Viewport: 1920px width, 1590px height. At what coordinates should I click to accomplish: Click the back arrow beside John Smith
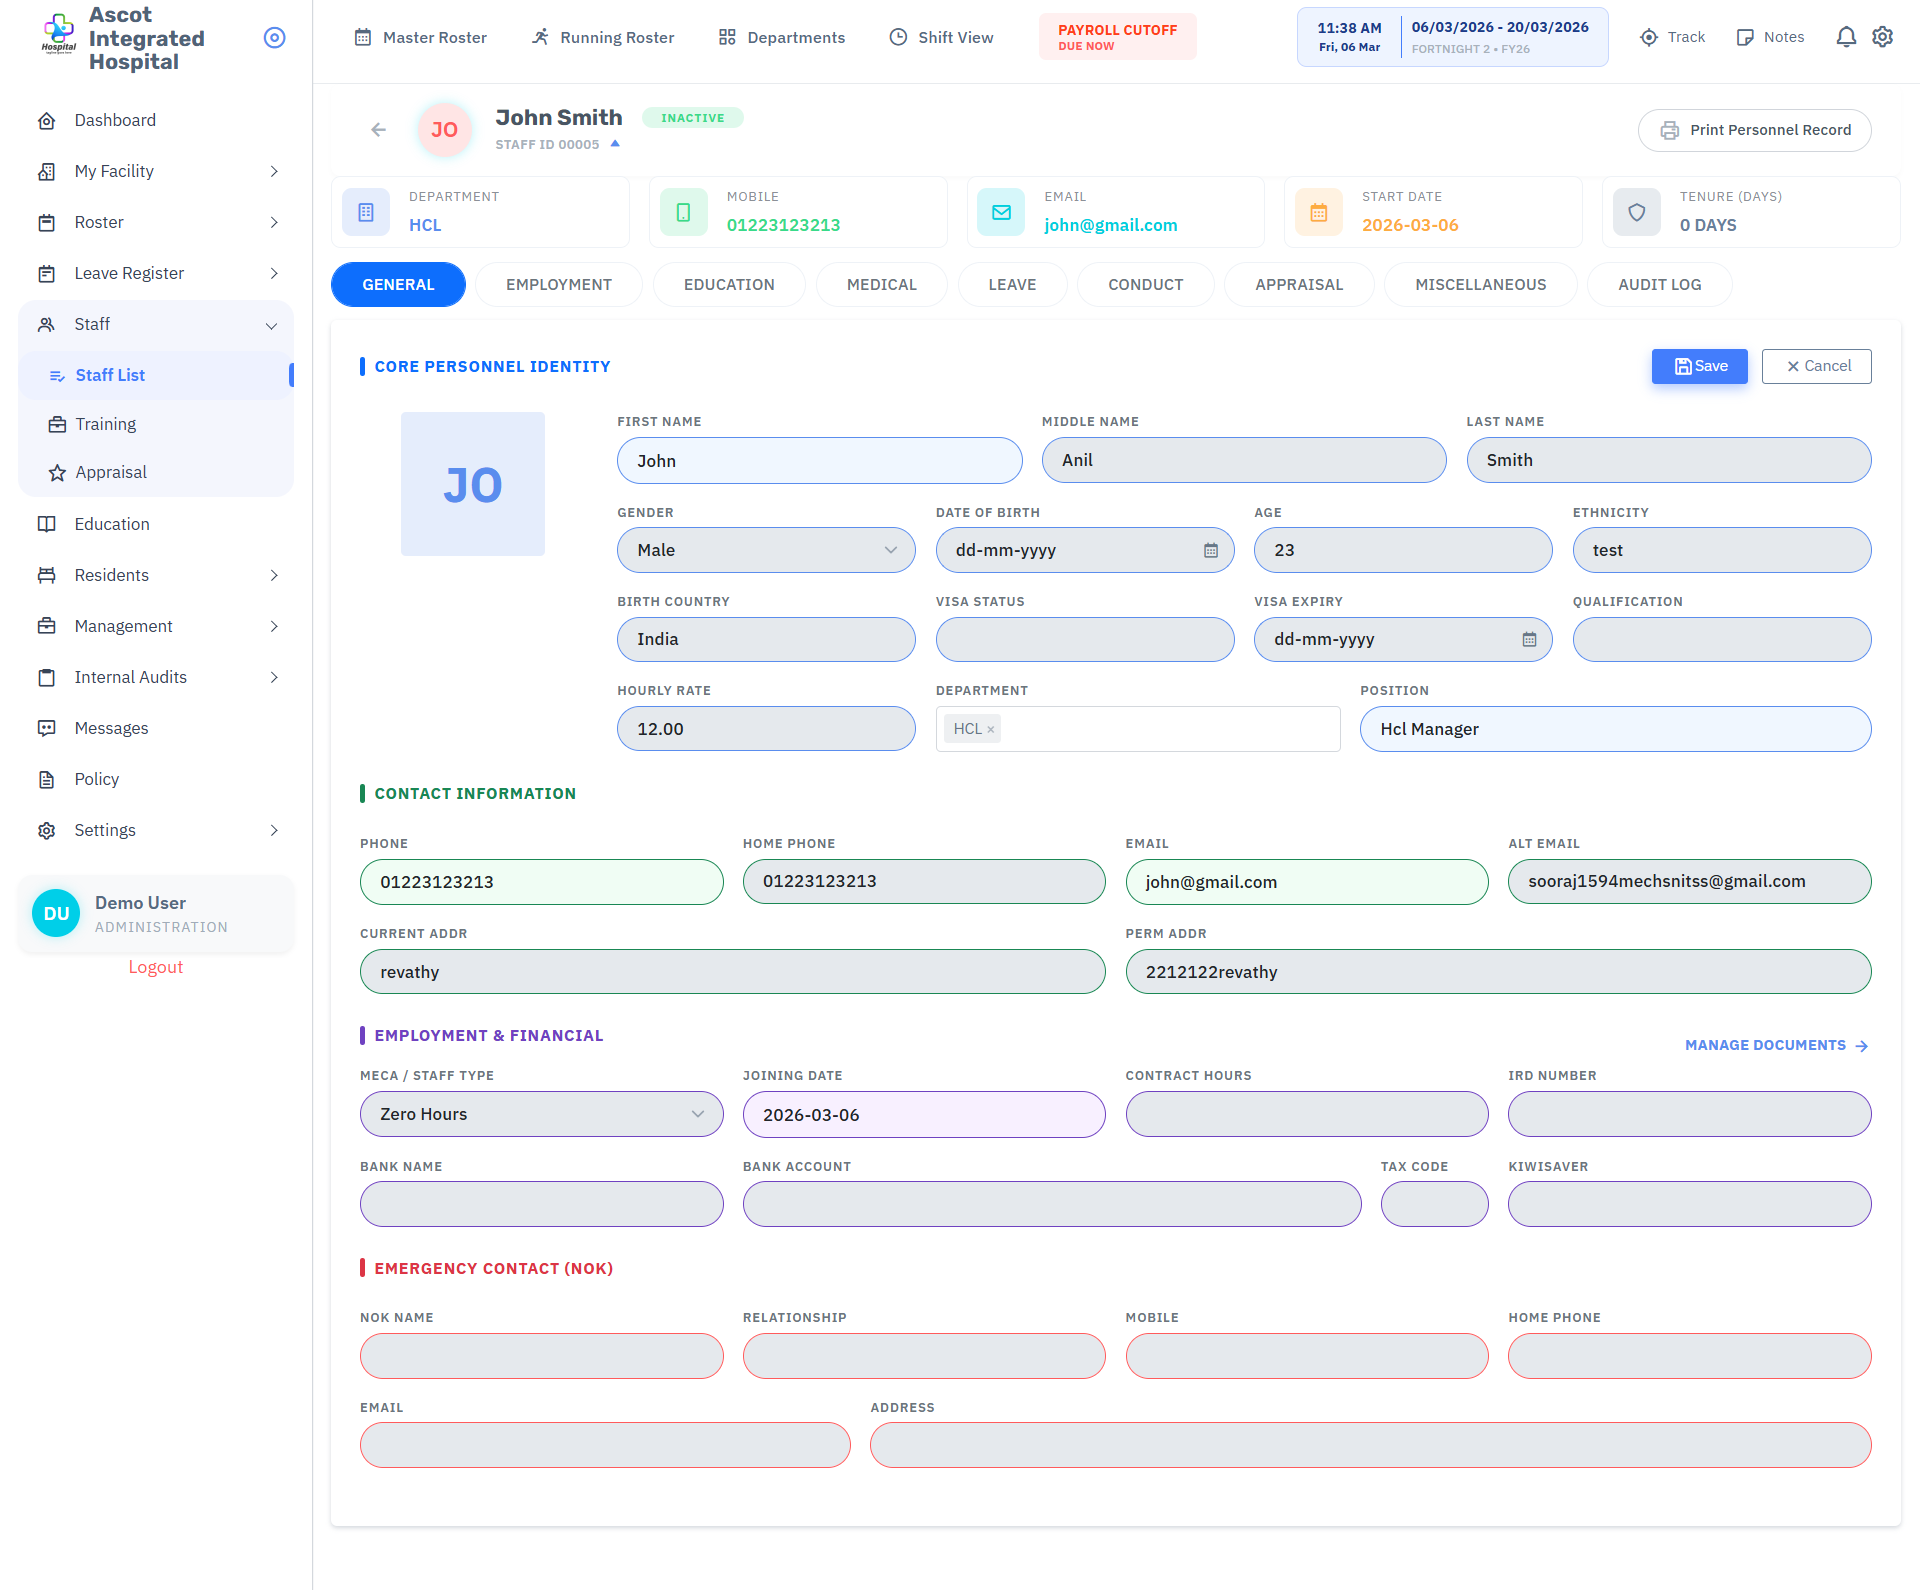pos(378,130)
